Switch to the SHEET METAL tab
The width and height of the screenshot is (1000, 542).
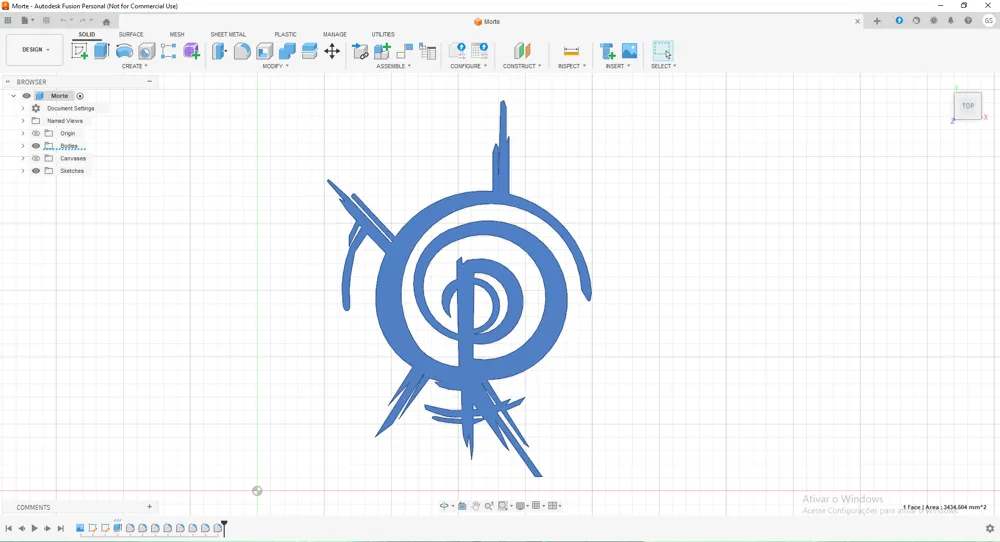point(228,34)
